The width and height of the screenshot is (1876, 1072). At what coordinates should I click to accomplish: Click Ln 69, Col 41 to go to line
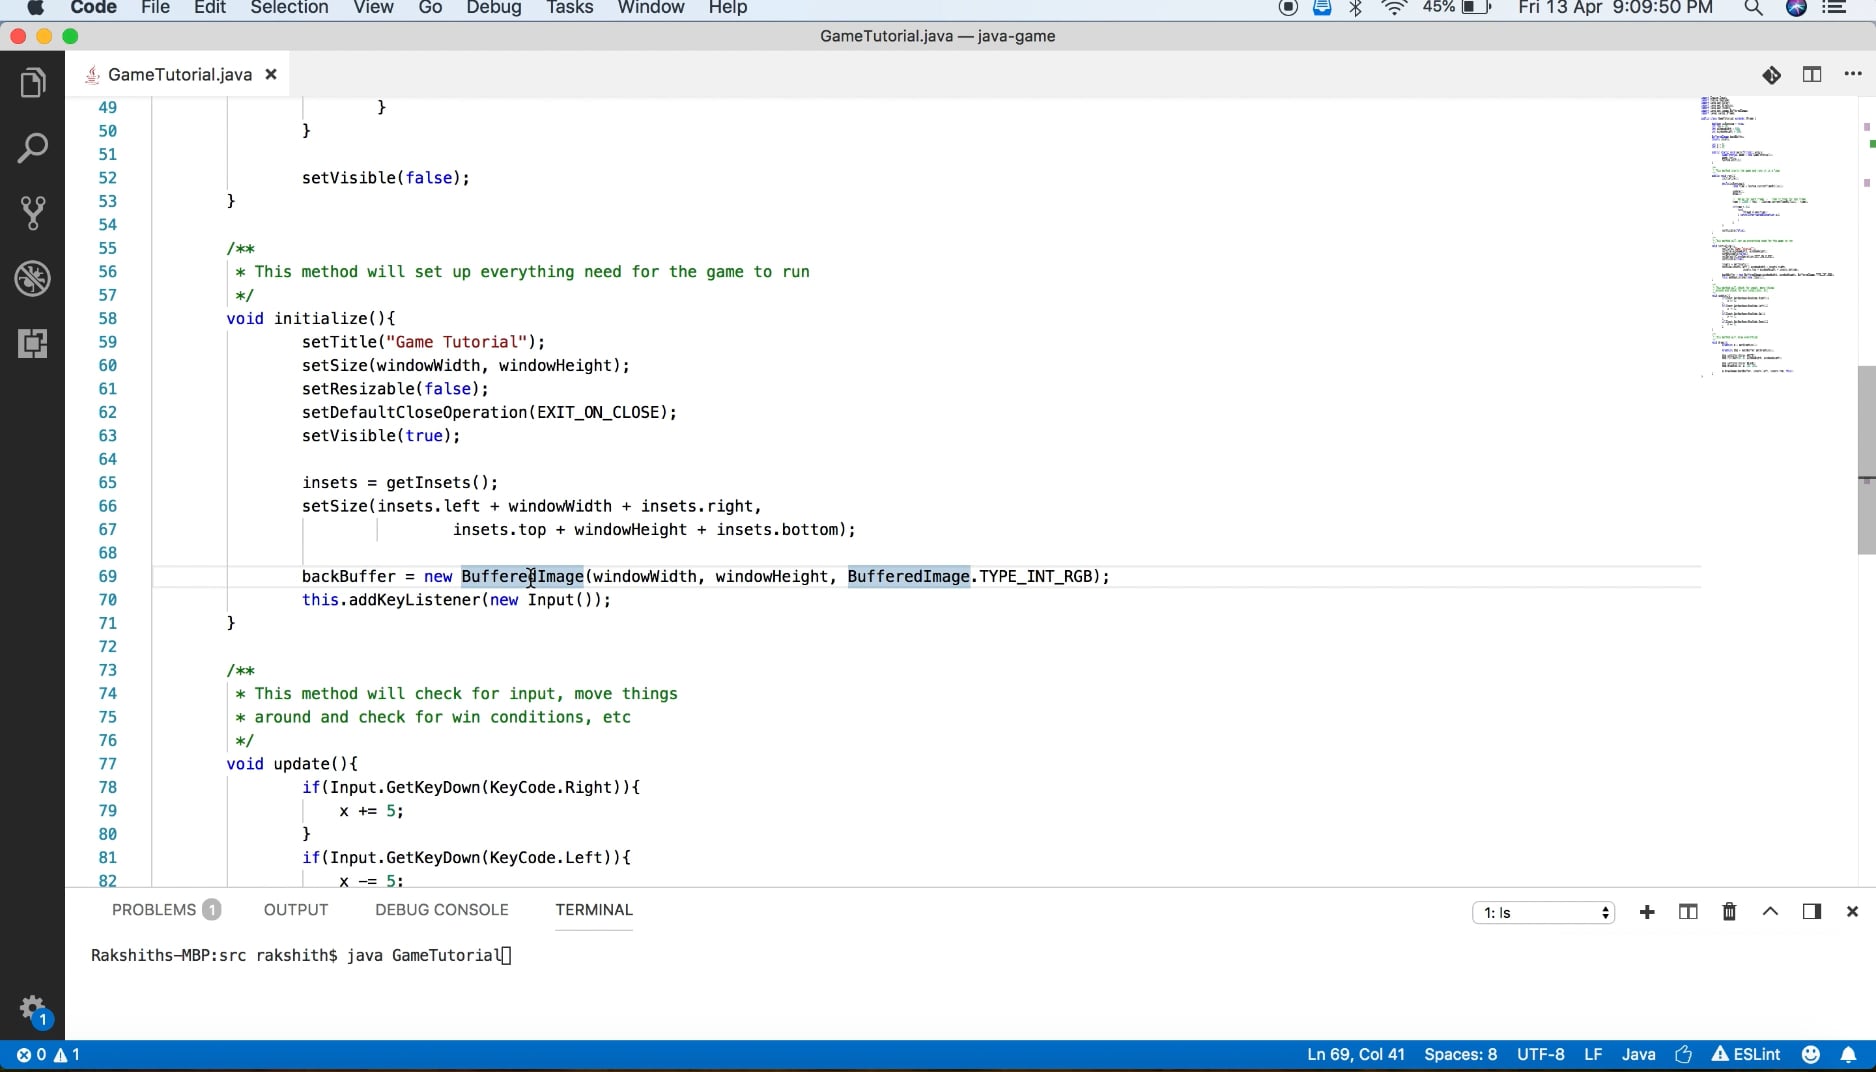click(x=1354, y=1054)
